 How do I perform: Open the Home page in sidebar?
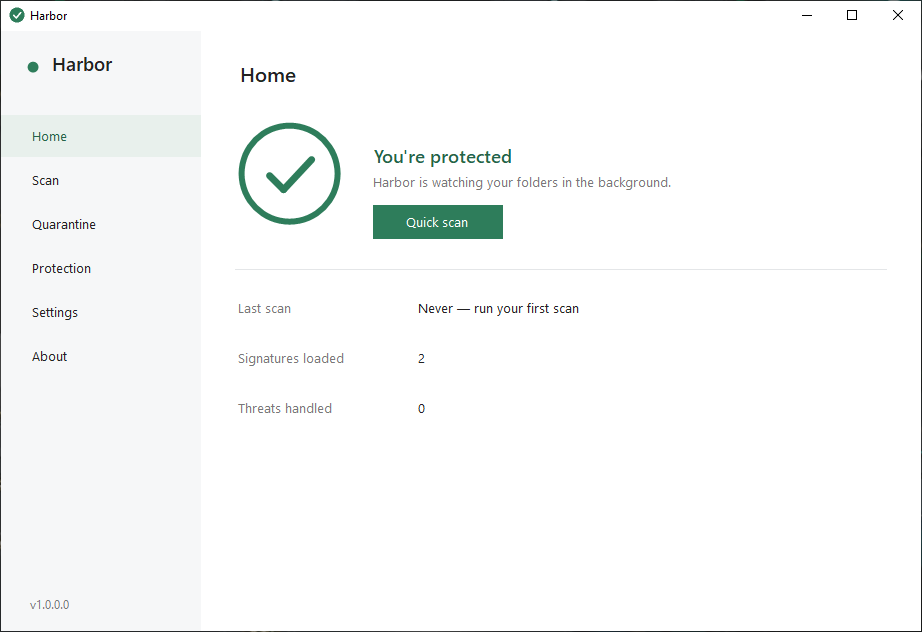pyautogui.click(x=101, y=136)
